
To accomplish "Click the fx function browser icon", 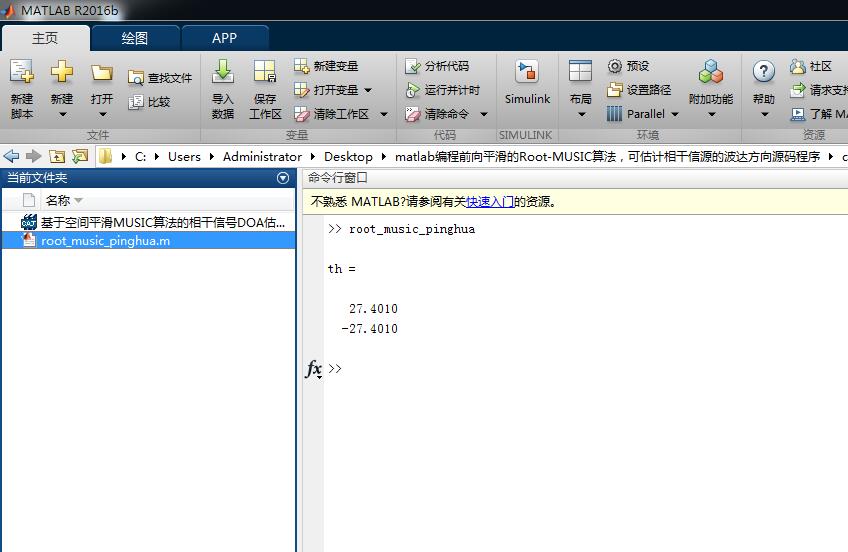I will (314, 369).
